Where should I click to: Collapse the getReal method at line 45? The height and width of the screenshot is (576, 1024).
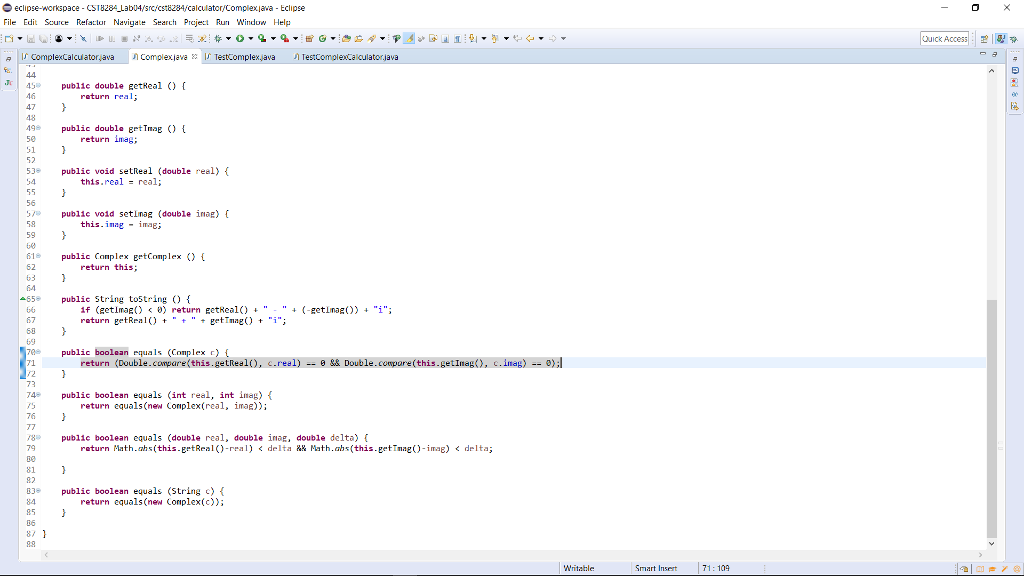39,86
